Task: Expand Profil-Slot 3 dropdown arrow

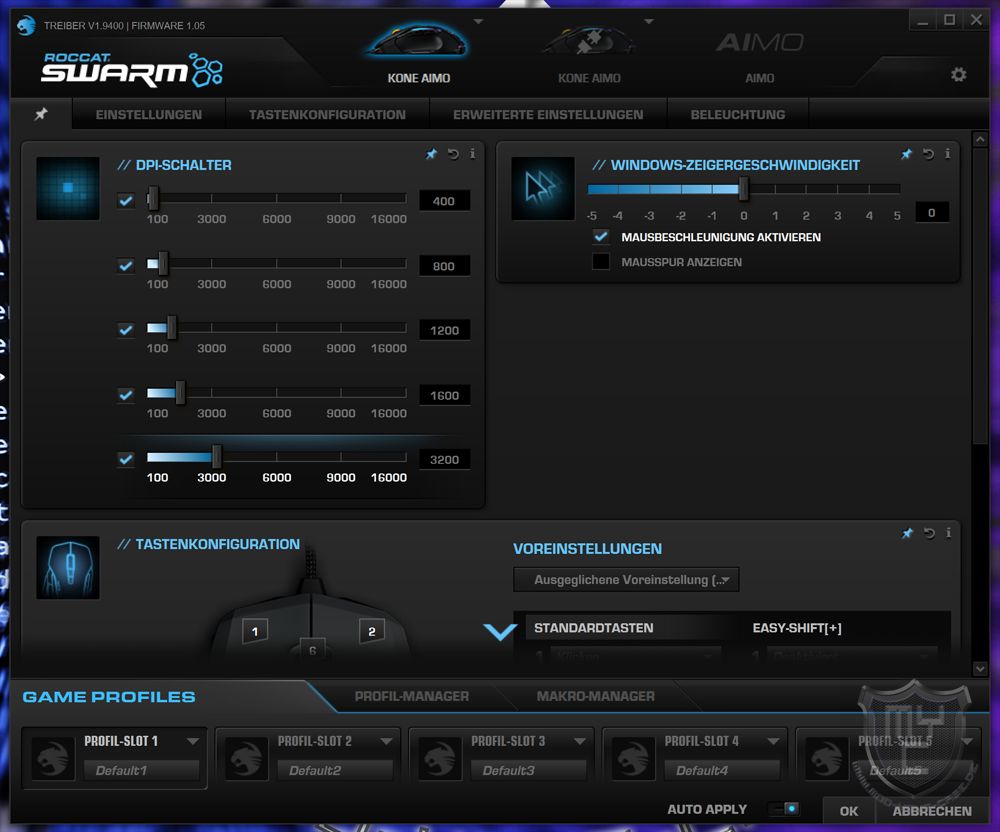Action: point(580,741)
